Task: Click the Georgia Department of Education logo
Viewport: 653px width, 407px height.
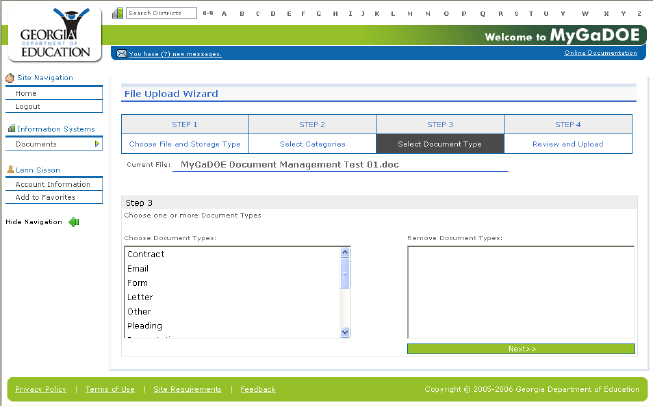Action: point(55,34)
